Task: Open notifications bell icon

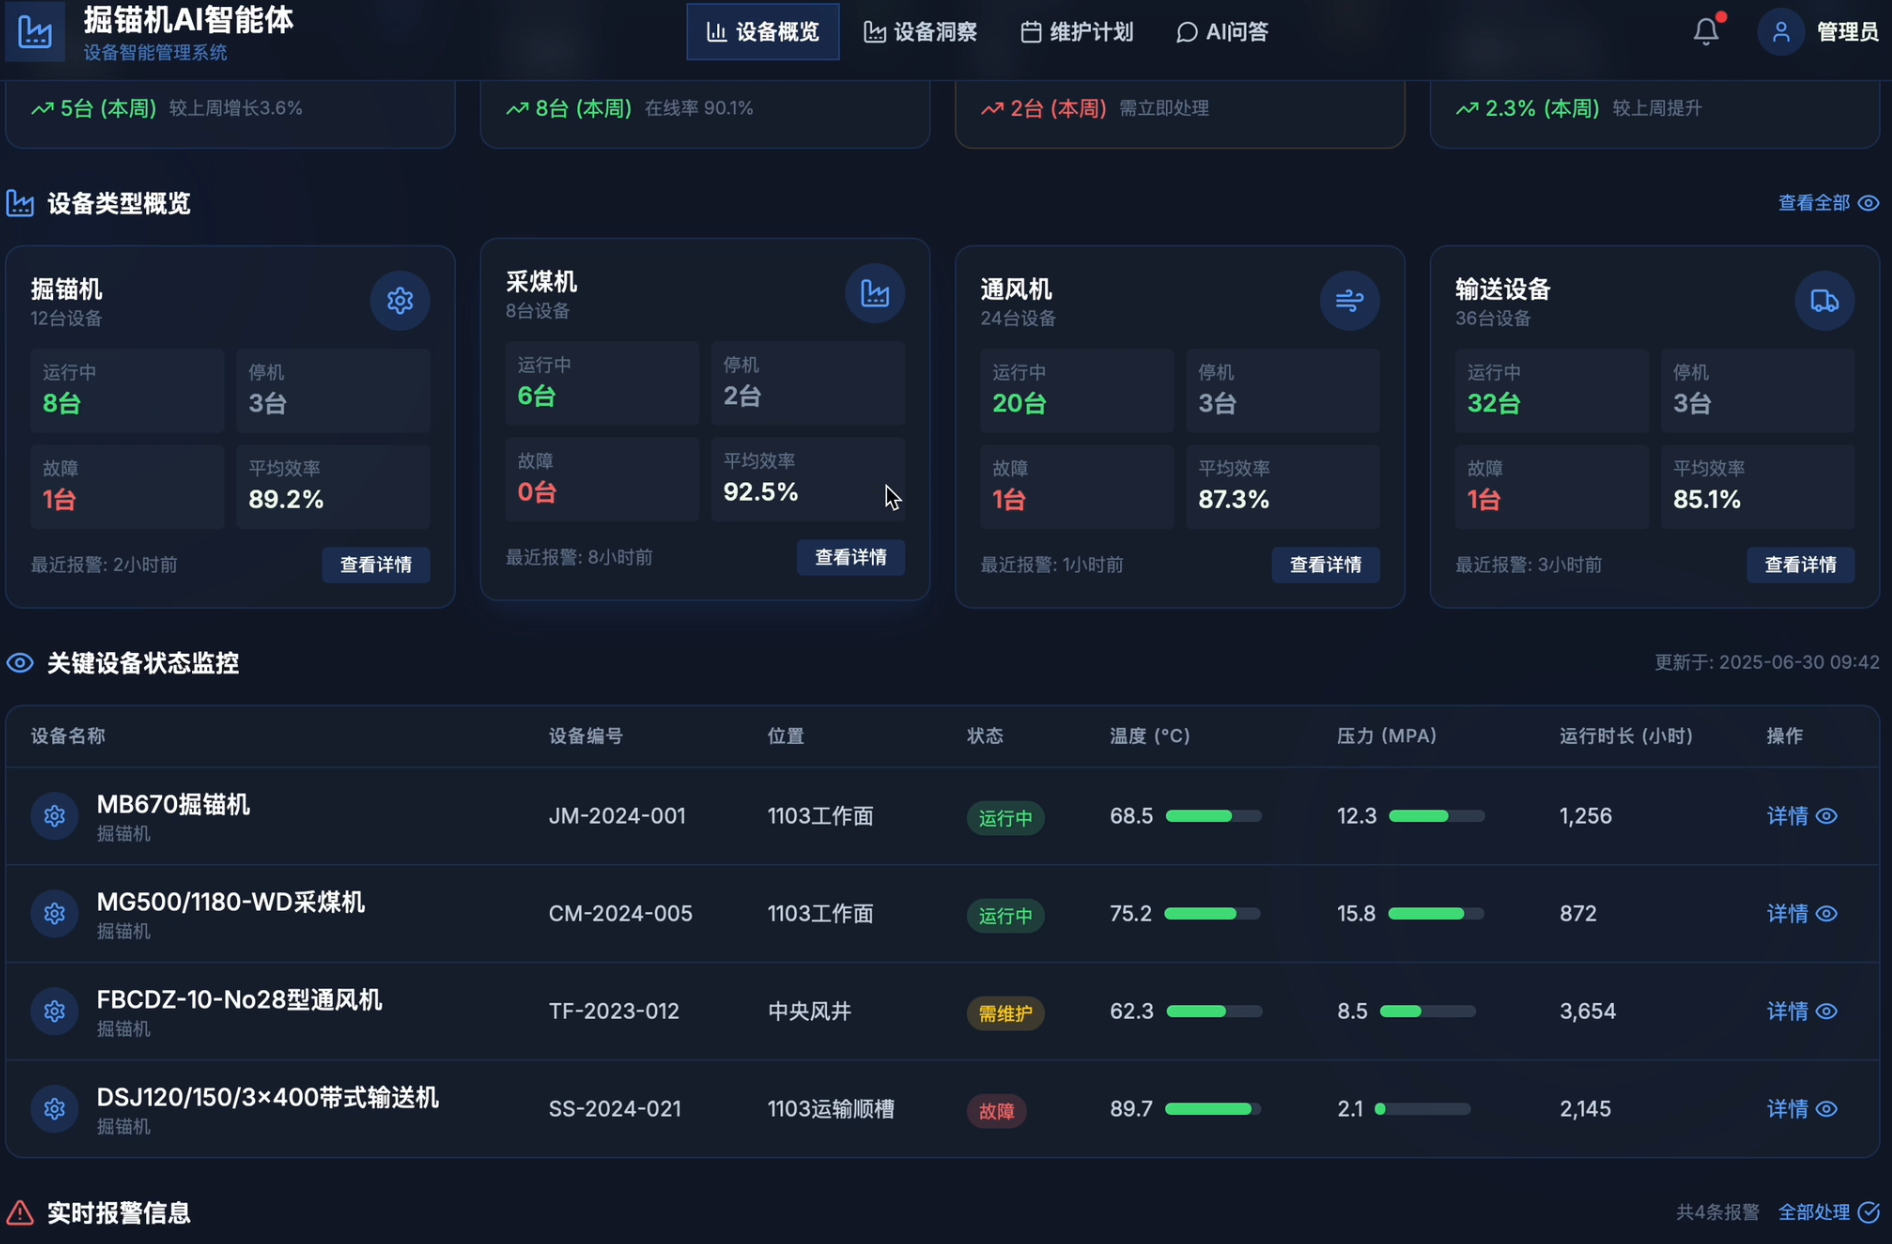Action: coord(1706,32)
